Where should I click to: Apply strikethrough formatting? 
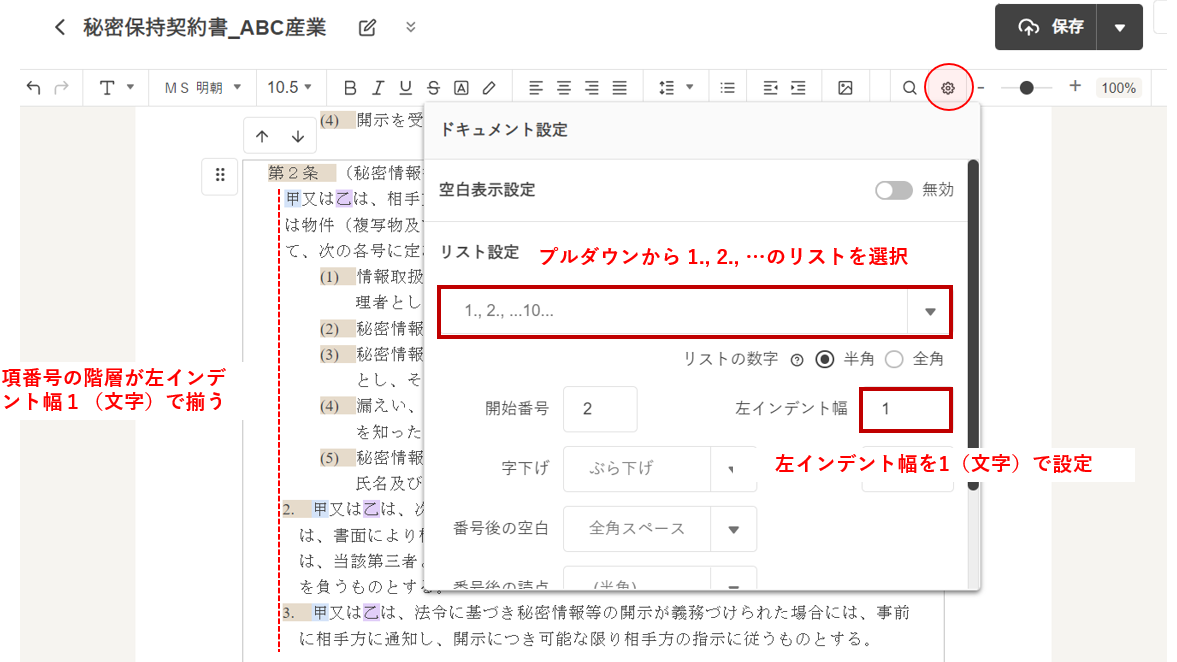[433, 88]
